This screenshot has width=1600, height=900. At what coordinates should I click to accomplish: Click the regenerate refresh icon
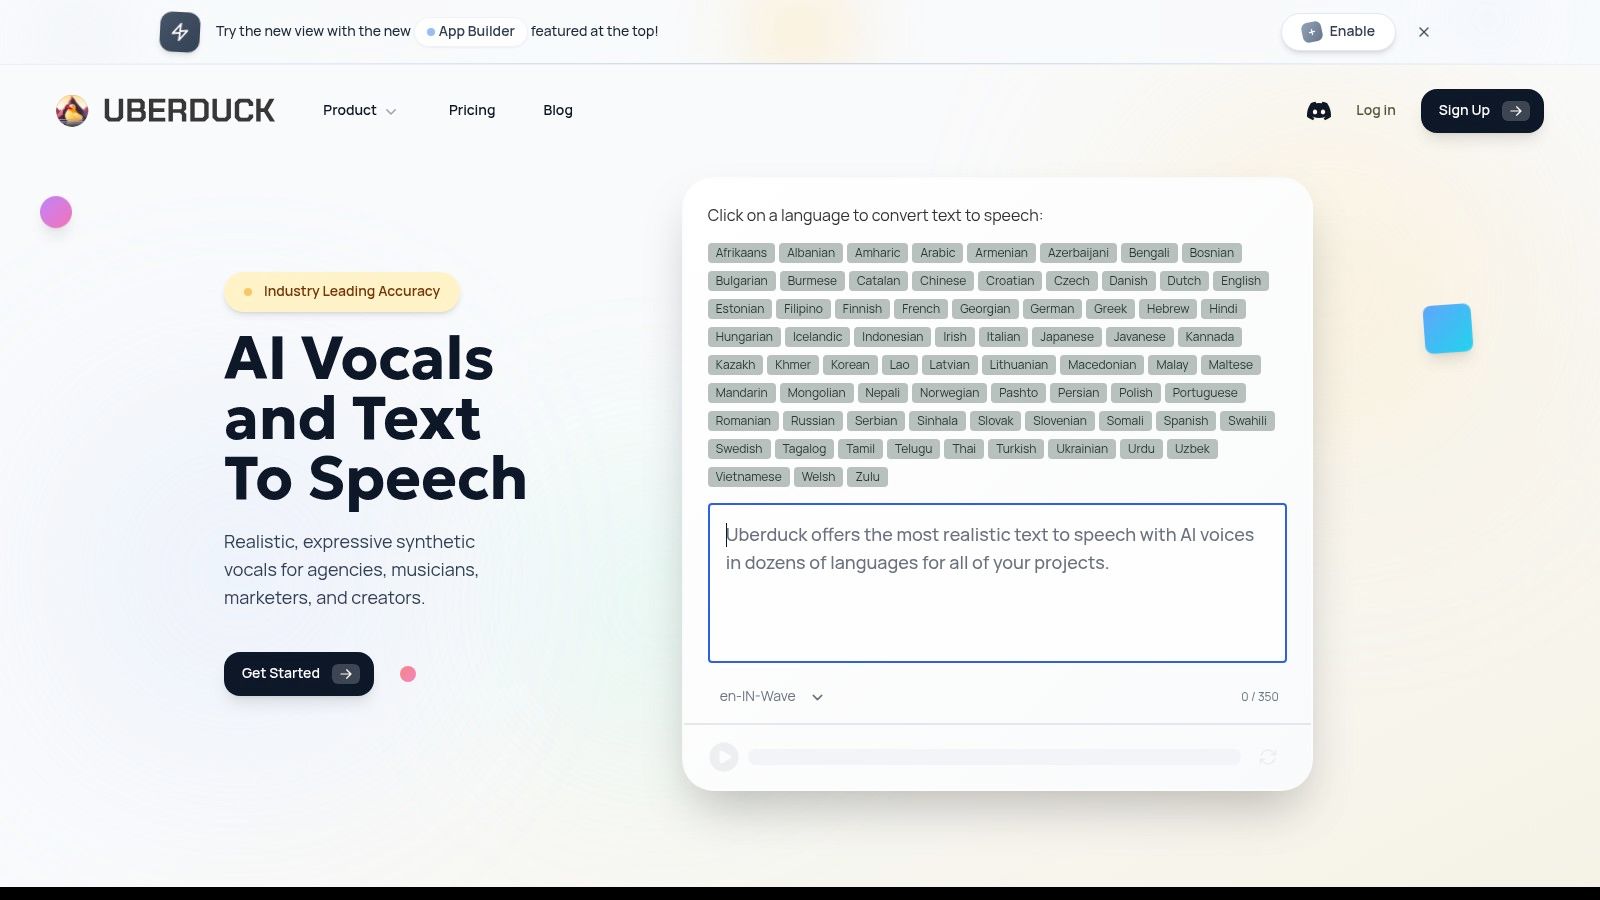pos(1268,757)
